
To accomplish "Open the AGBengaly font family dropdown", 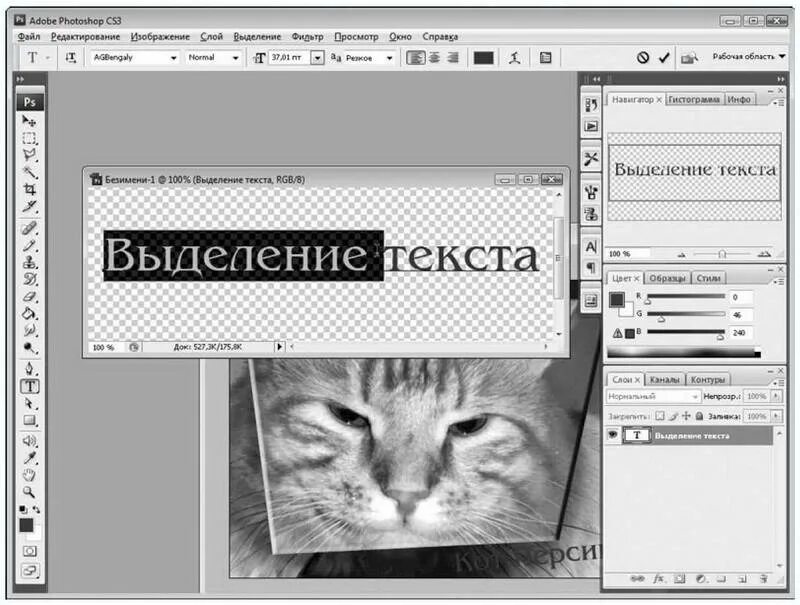I will [x=173, y=58].
